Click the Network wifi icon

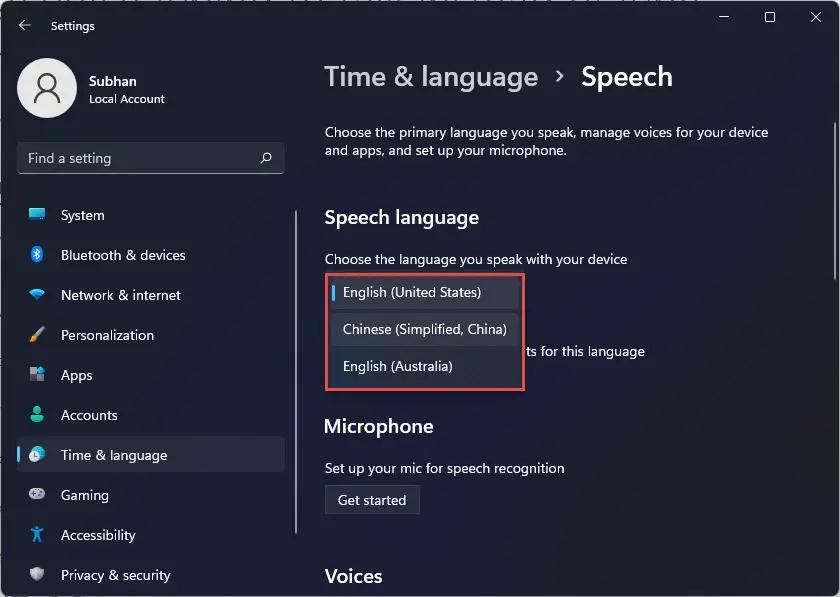point(37,294)
